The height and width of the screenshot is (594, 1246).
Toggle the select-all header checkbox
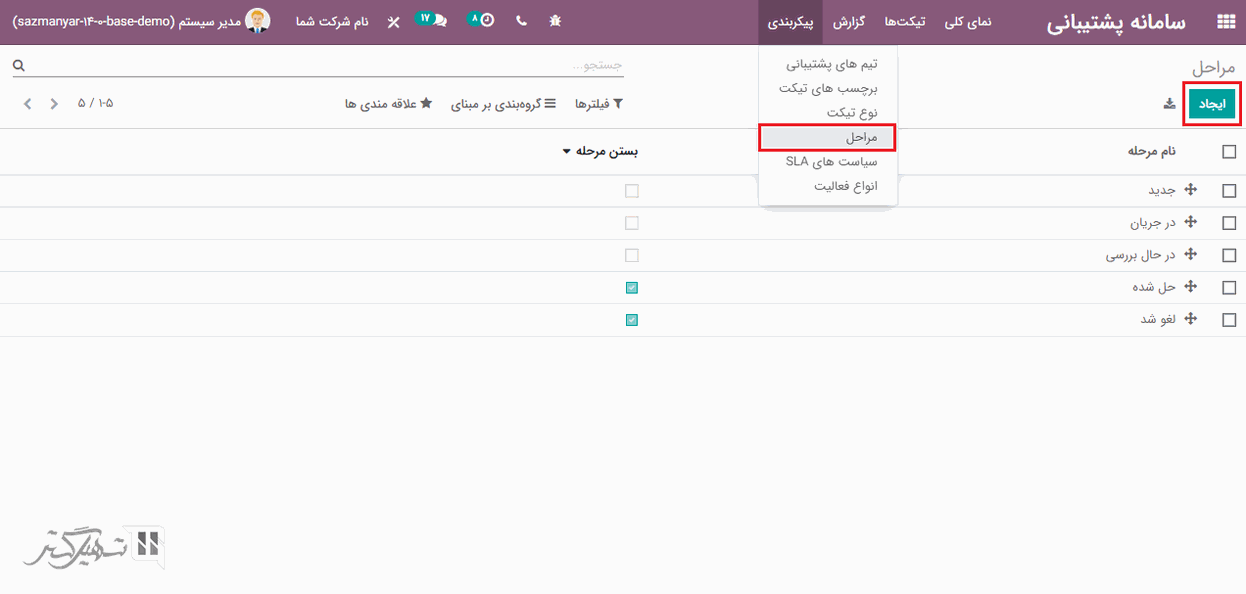[x=1229, y=152]
